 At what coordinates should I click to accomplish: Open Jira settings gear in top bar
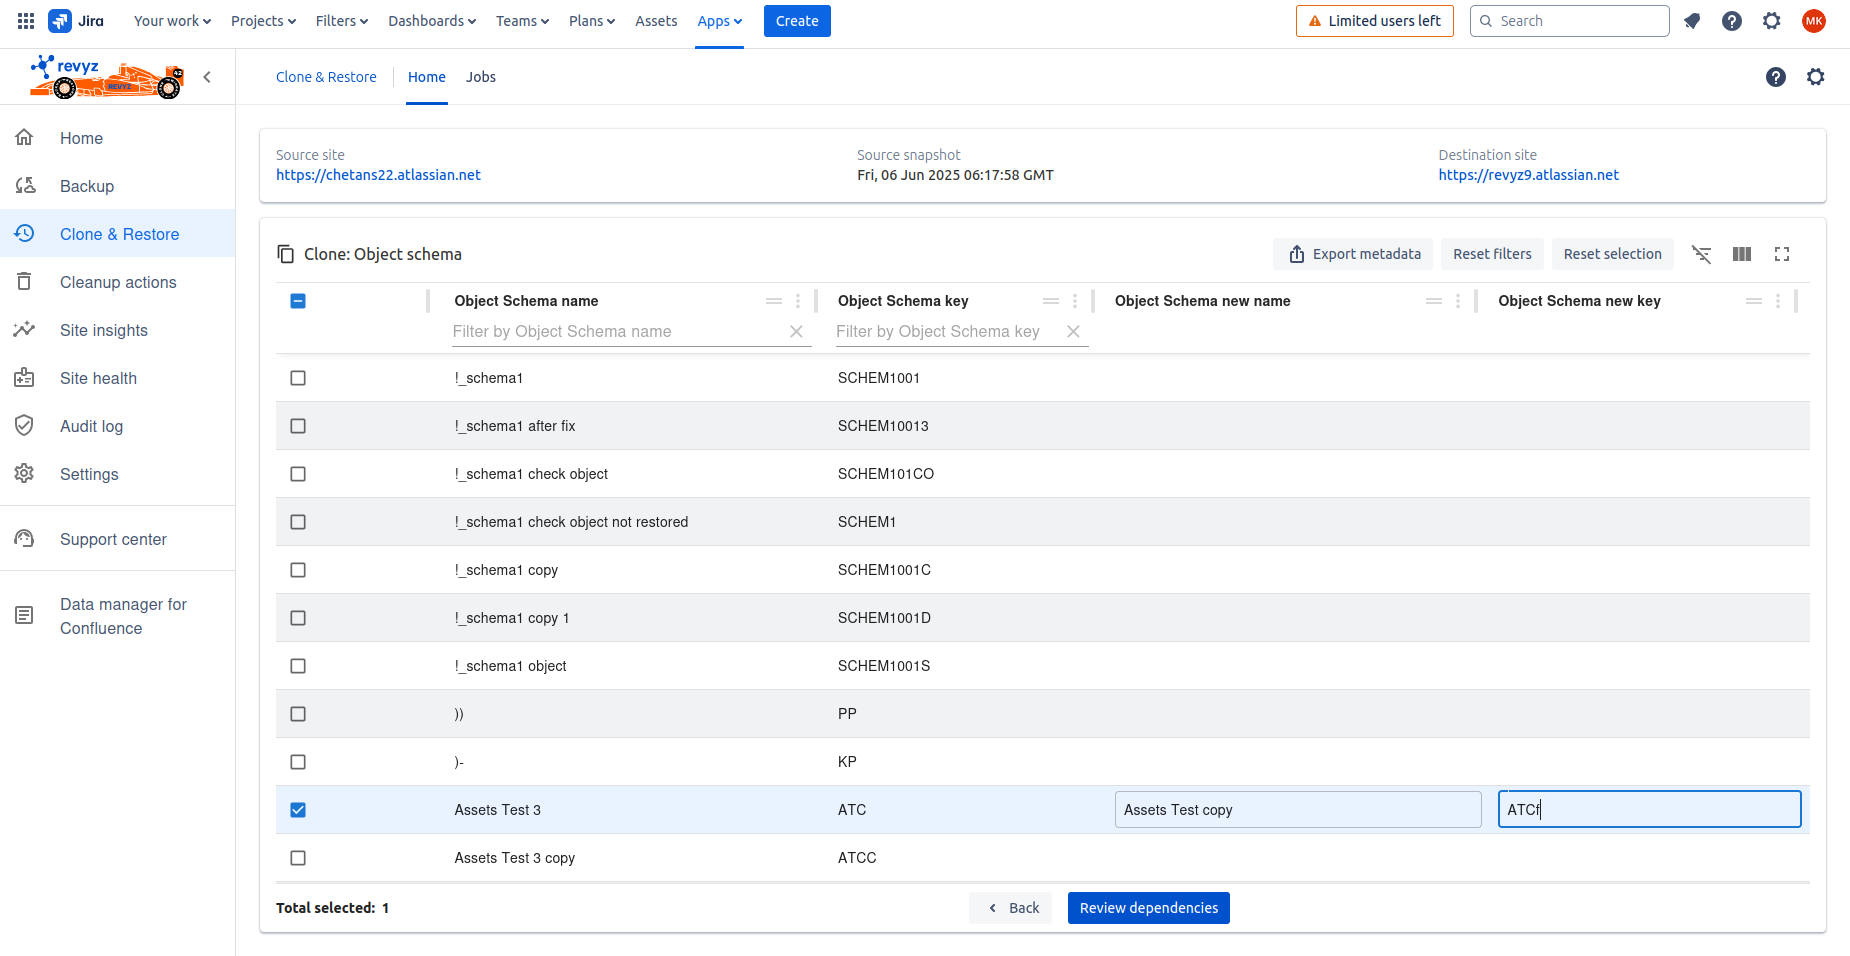click(x=1772, y=21)
